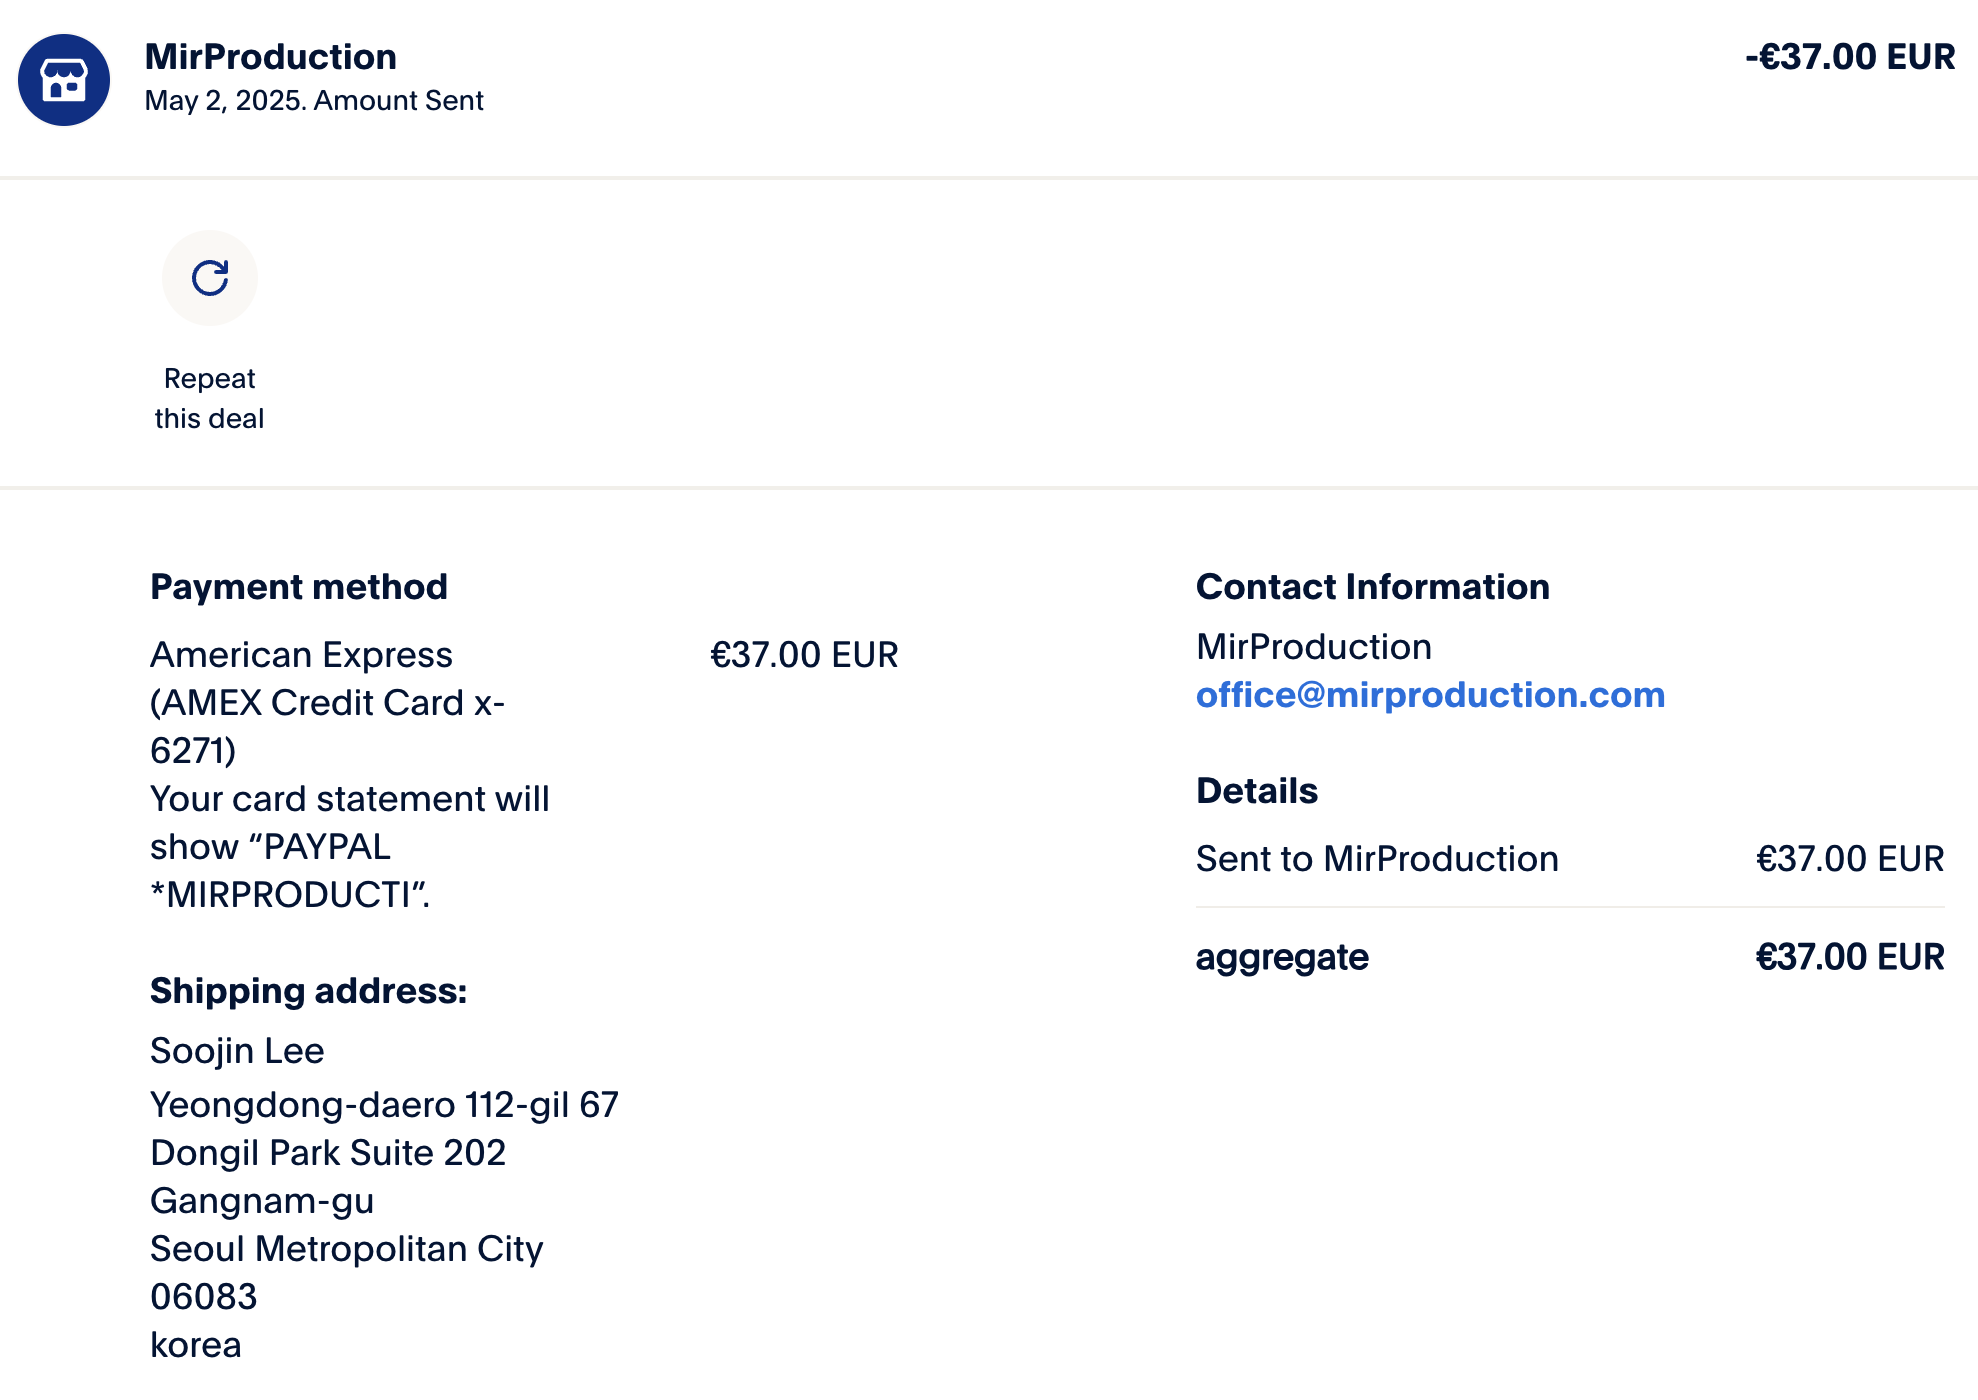This screenshot has height=1400, width=1978.
Task: Click the postal code 06083
Action: 204,1297
